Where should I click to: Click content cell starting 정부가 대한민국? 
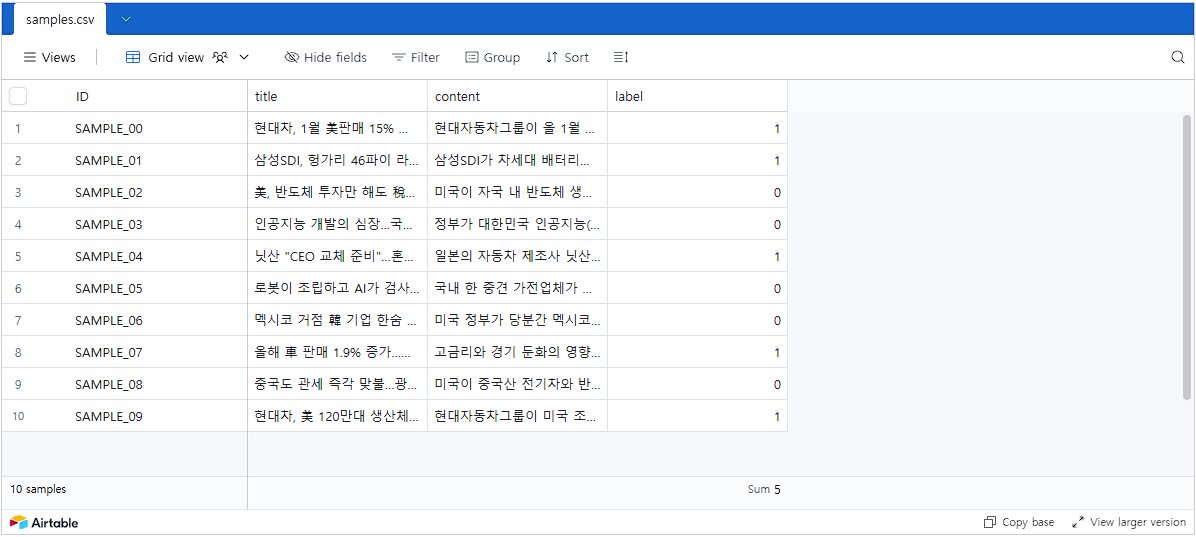517,225
